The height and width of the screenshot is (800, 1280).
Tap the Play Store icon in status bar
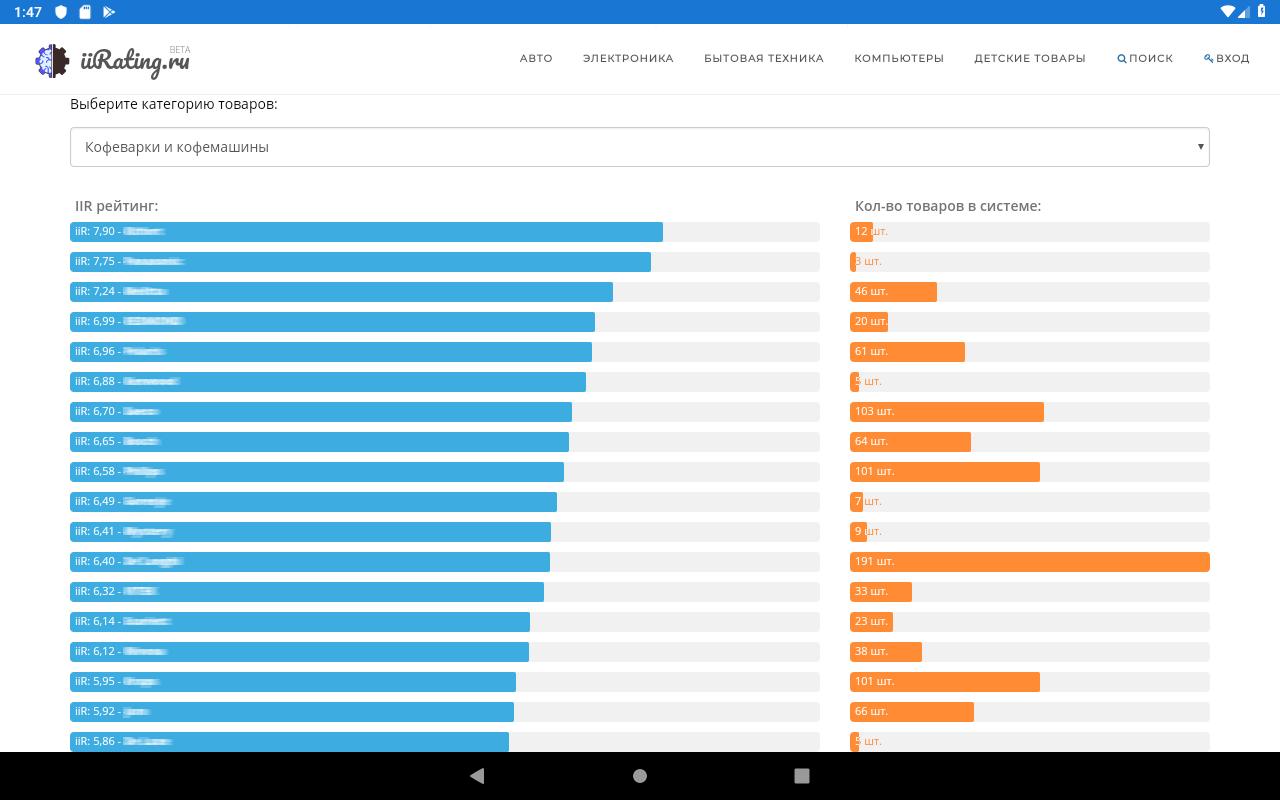[109, 12]
